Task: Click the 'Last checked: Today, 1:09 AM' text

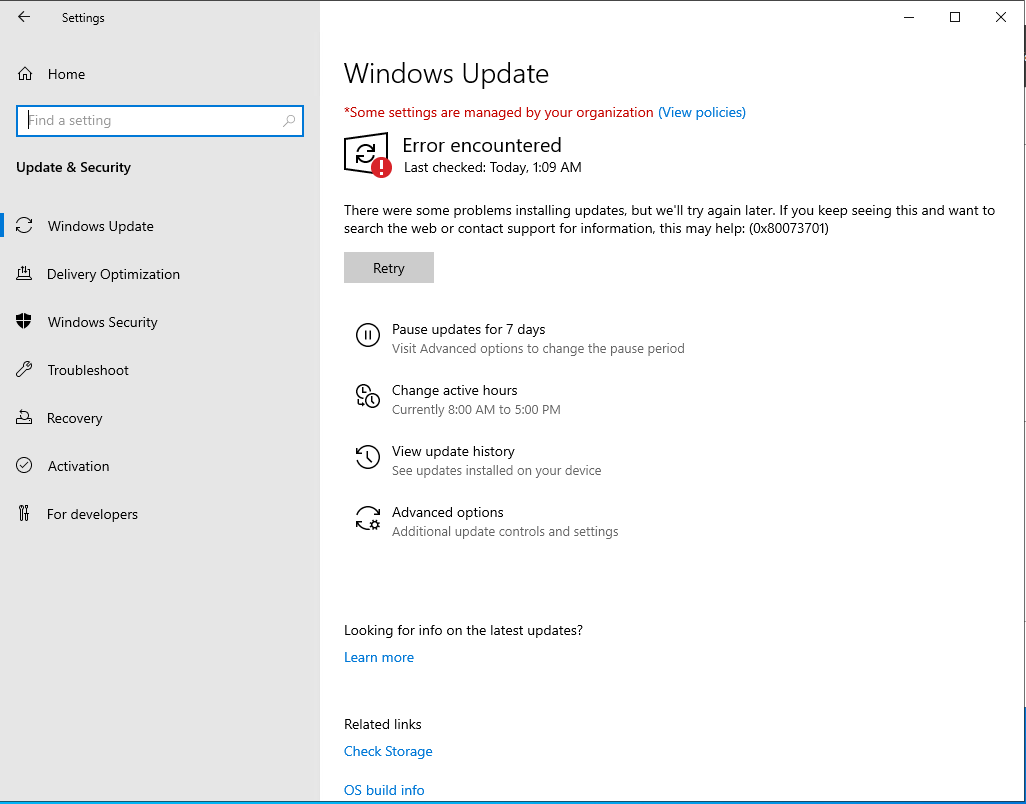Action: pos(493,167)
